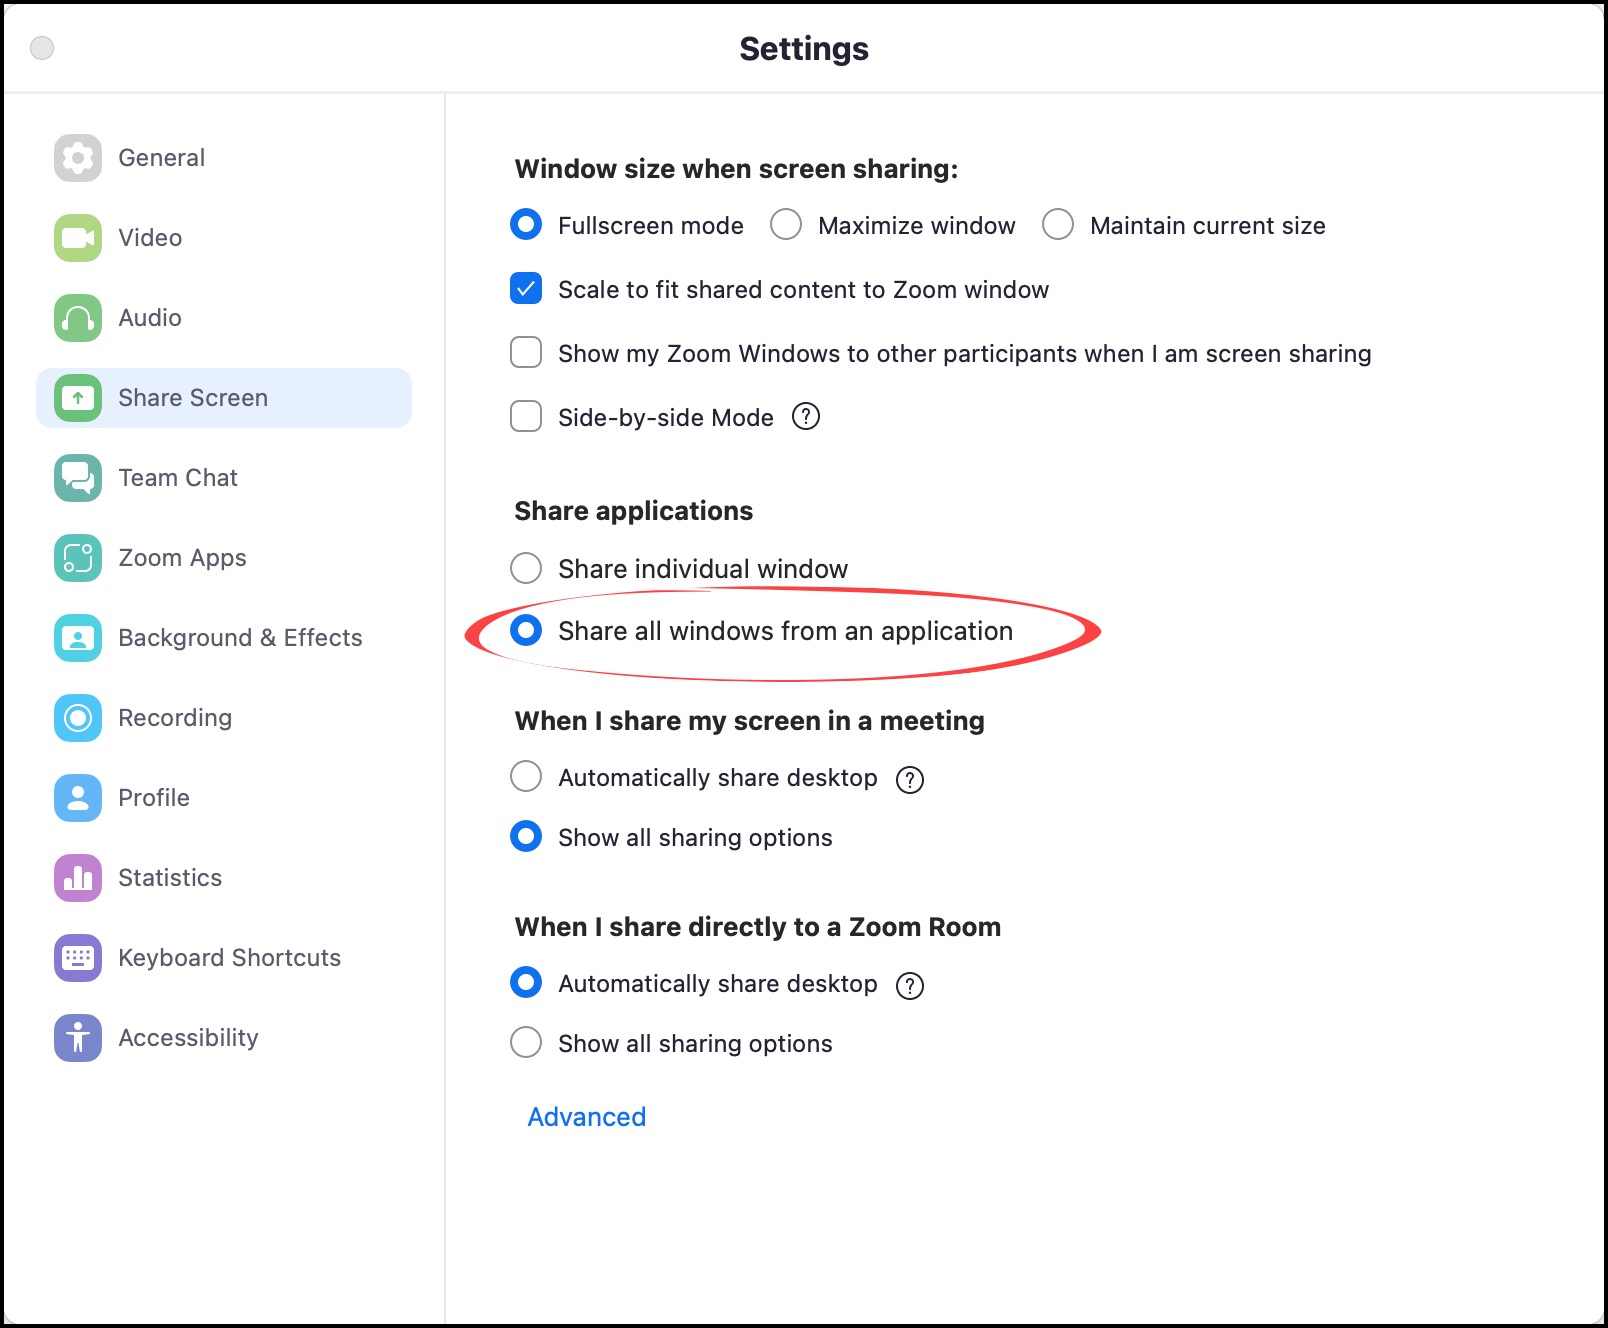Screen dimensions: 1608x1328
Task: Select Maintain current size option
Action: pyautogui.click(x=1058, y=225)
